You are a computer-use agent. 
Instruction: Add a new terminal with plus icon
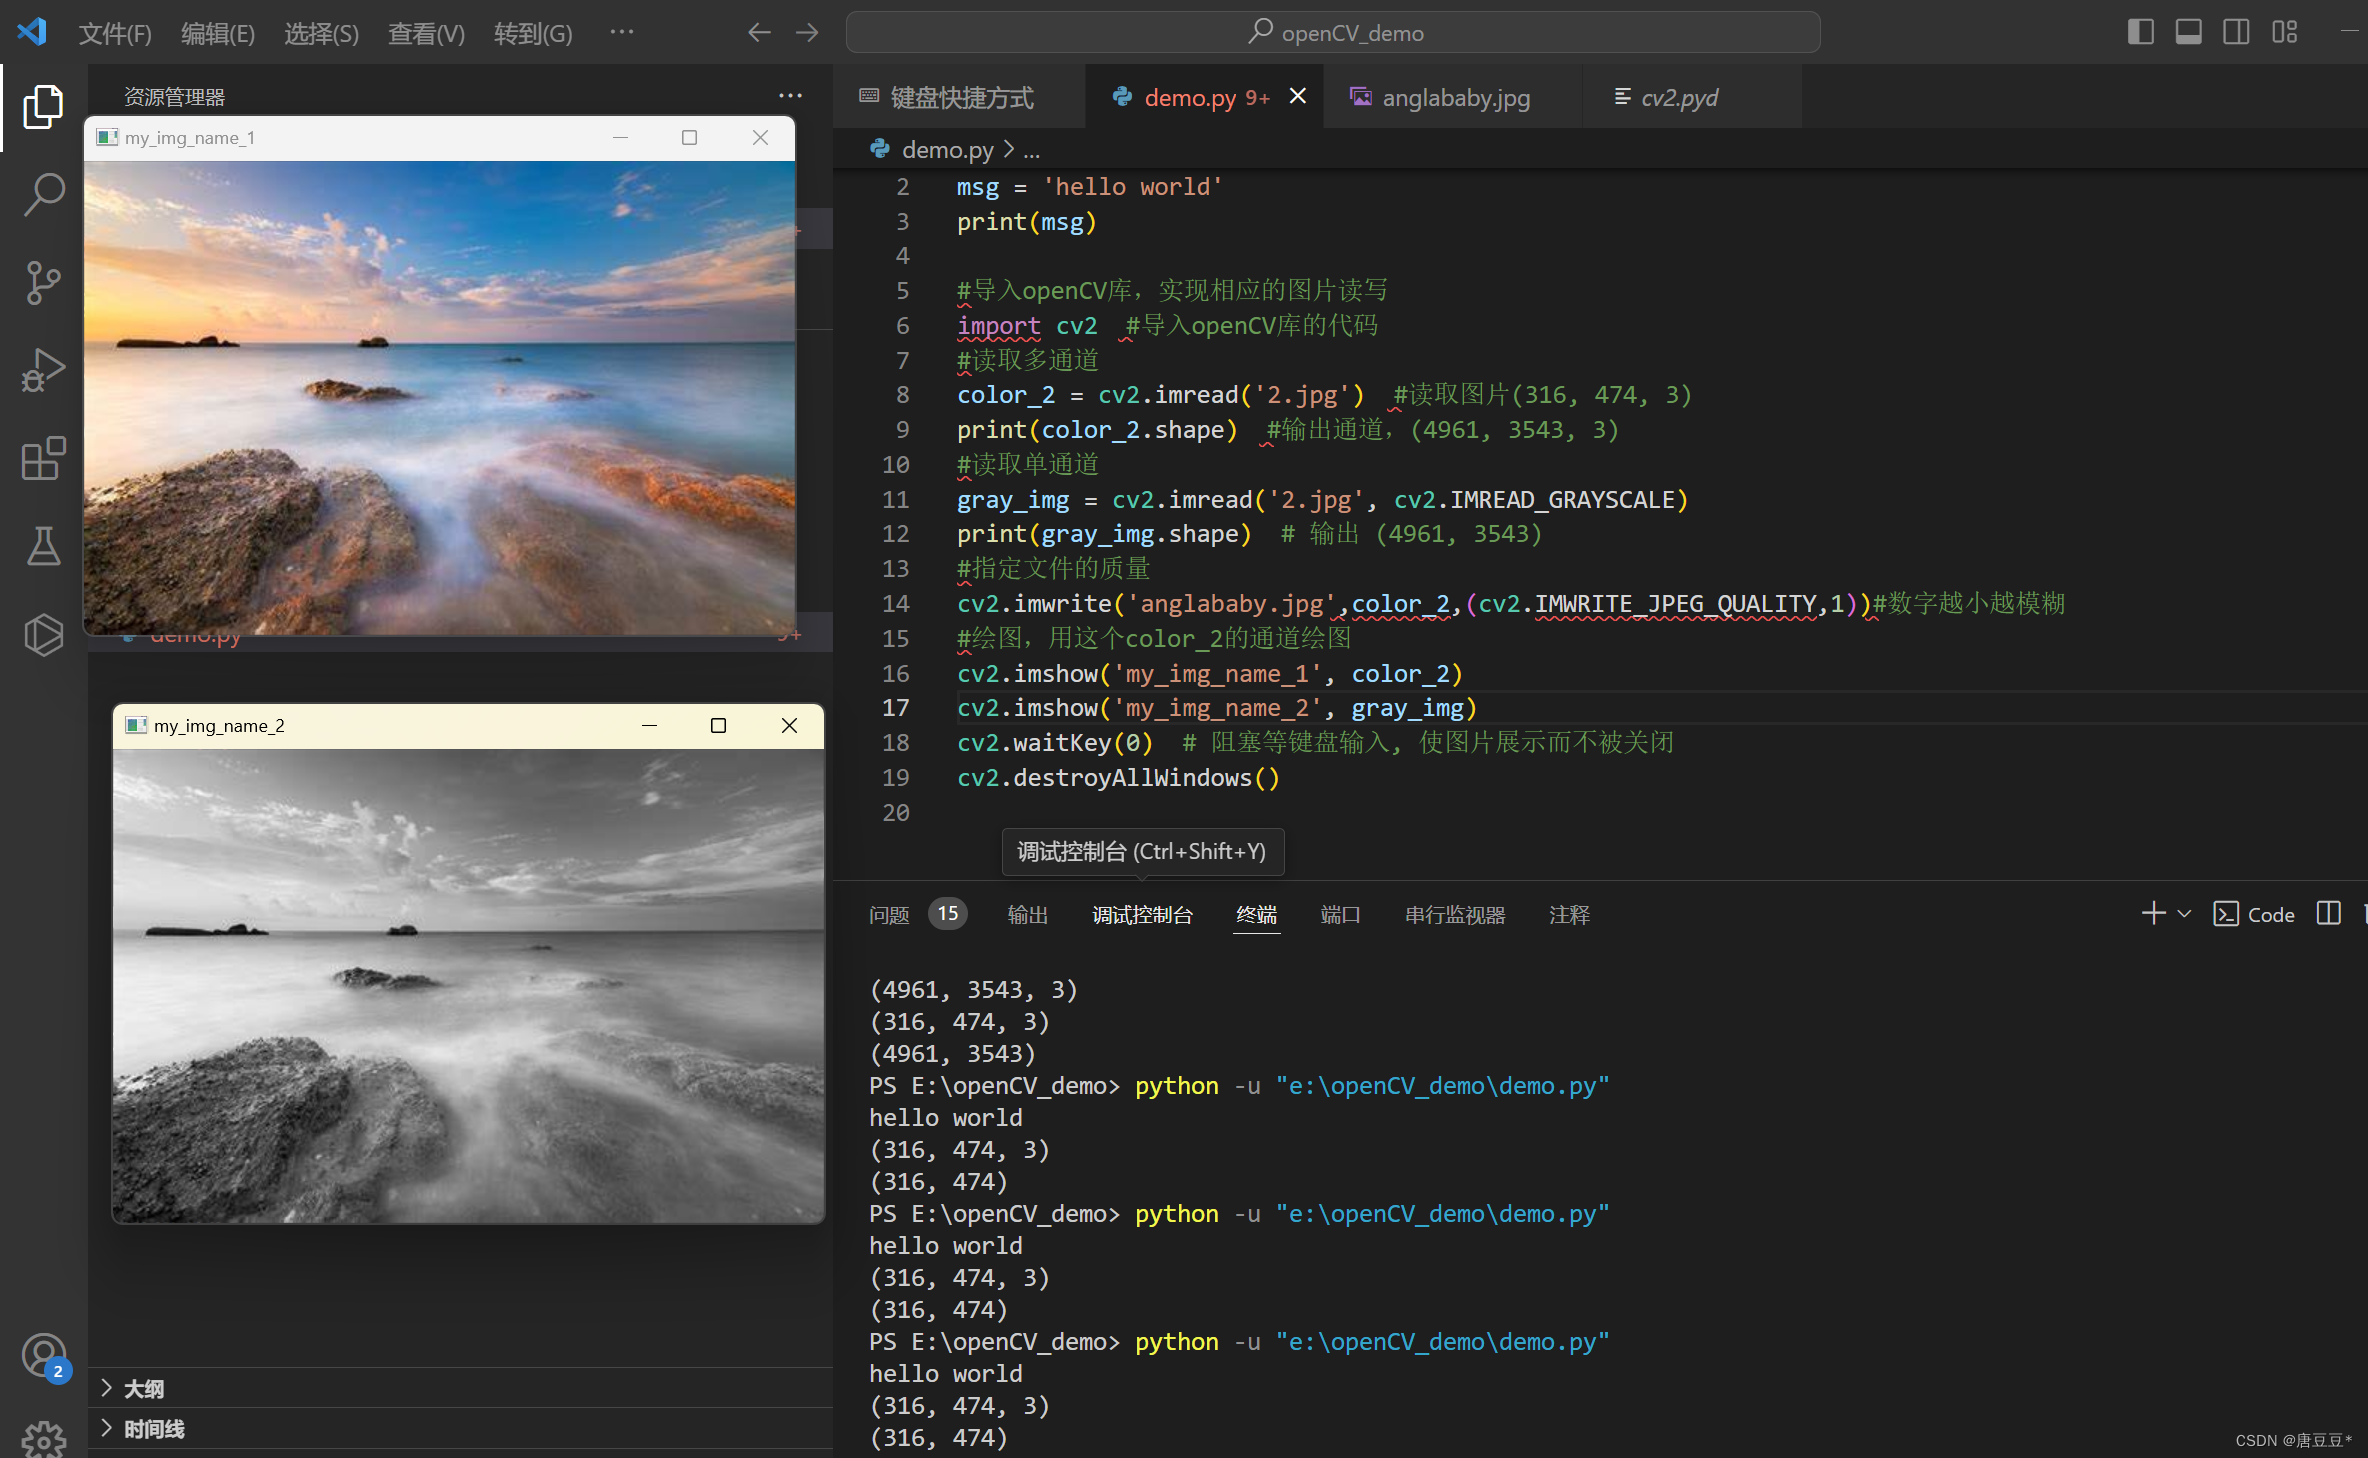2153,913
